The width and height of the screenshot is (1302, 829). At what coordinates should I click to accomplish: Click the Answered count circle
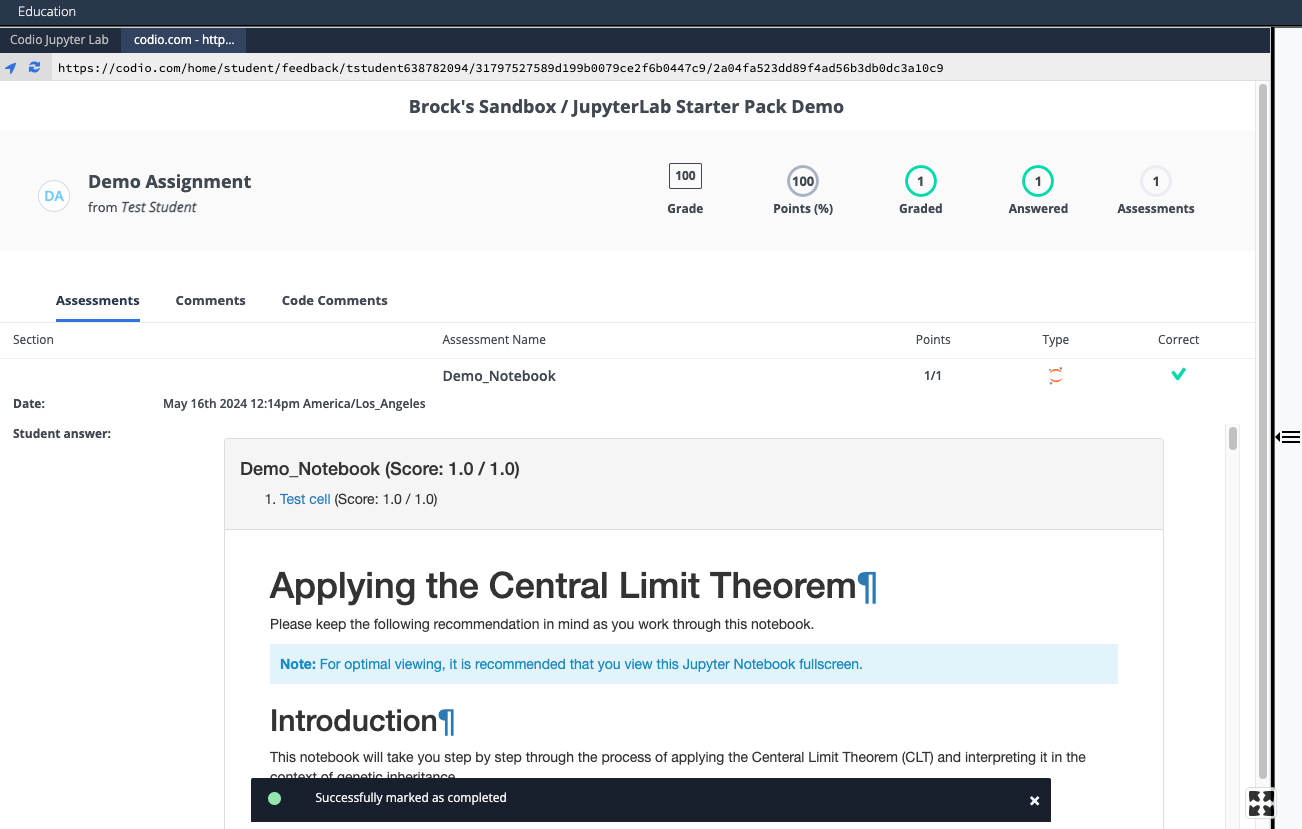point(1038,181)
